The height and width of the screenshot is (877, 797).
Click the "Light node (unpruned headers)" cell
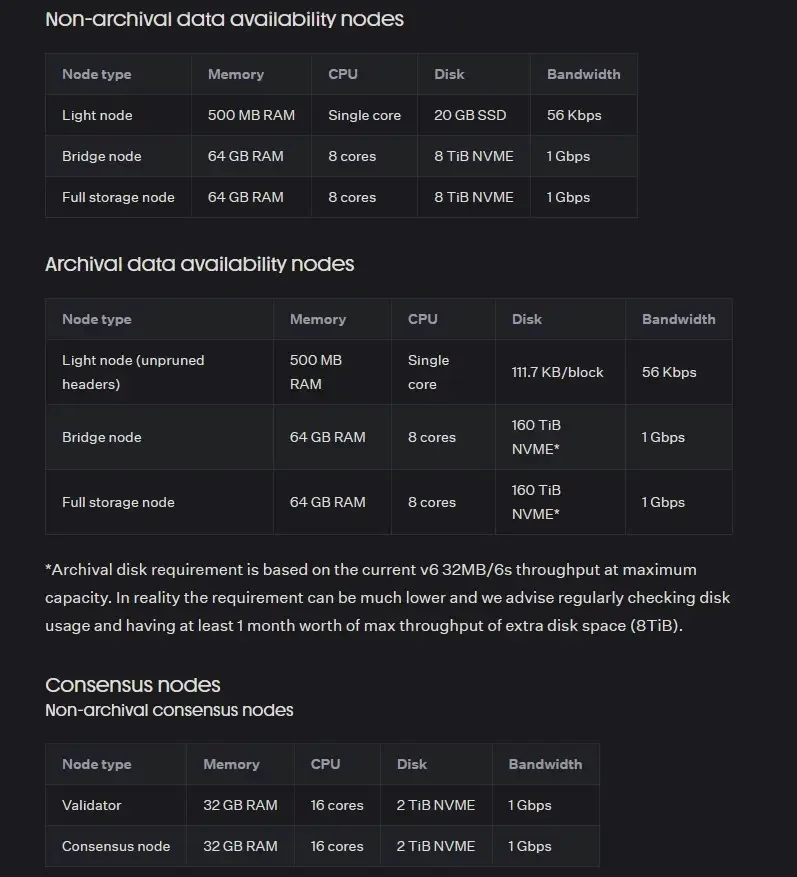click(x=133, y=372)
